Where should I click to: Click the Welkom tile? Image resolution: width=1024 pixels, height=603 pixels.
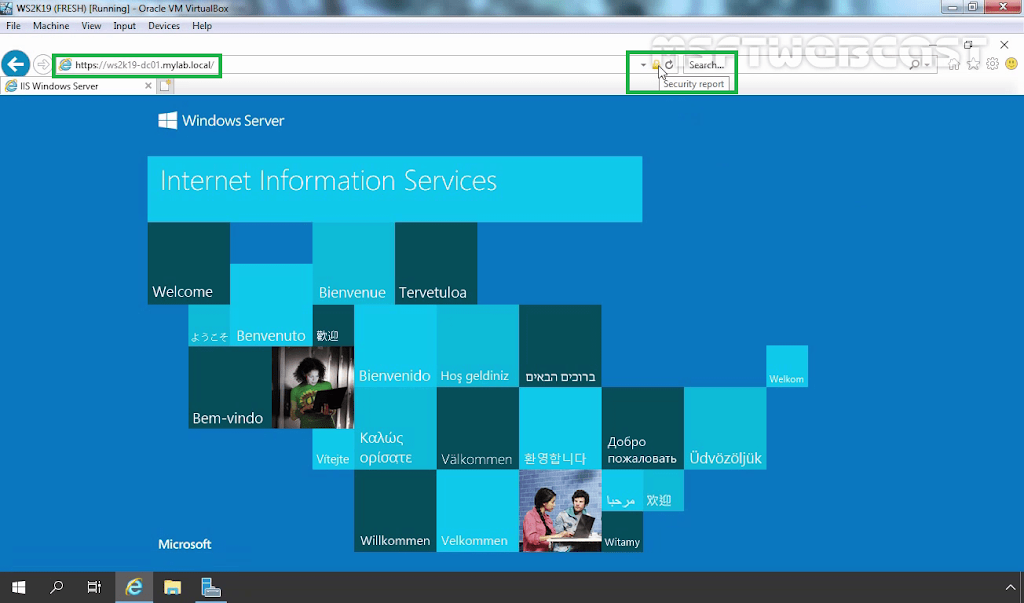[787, 367]
